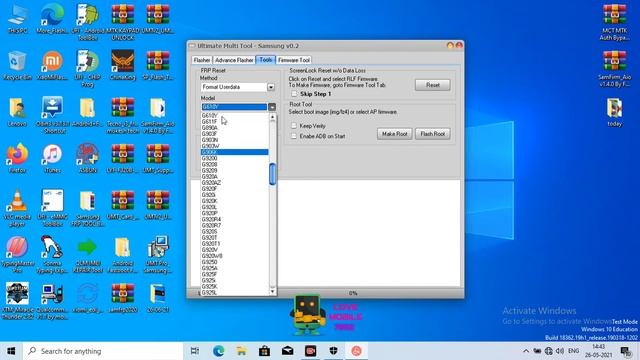Click the Make Root button
The height and width of the screenshot is (360, 640).
coord(394,134)
